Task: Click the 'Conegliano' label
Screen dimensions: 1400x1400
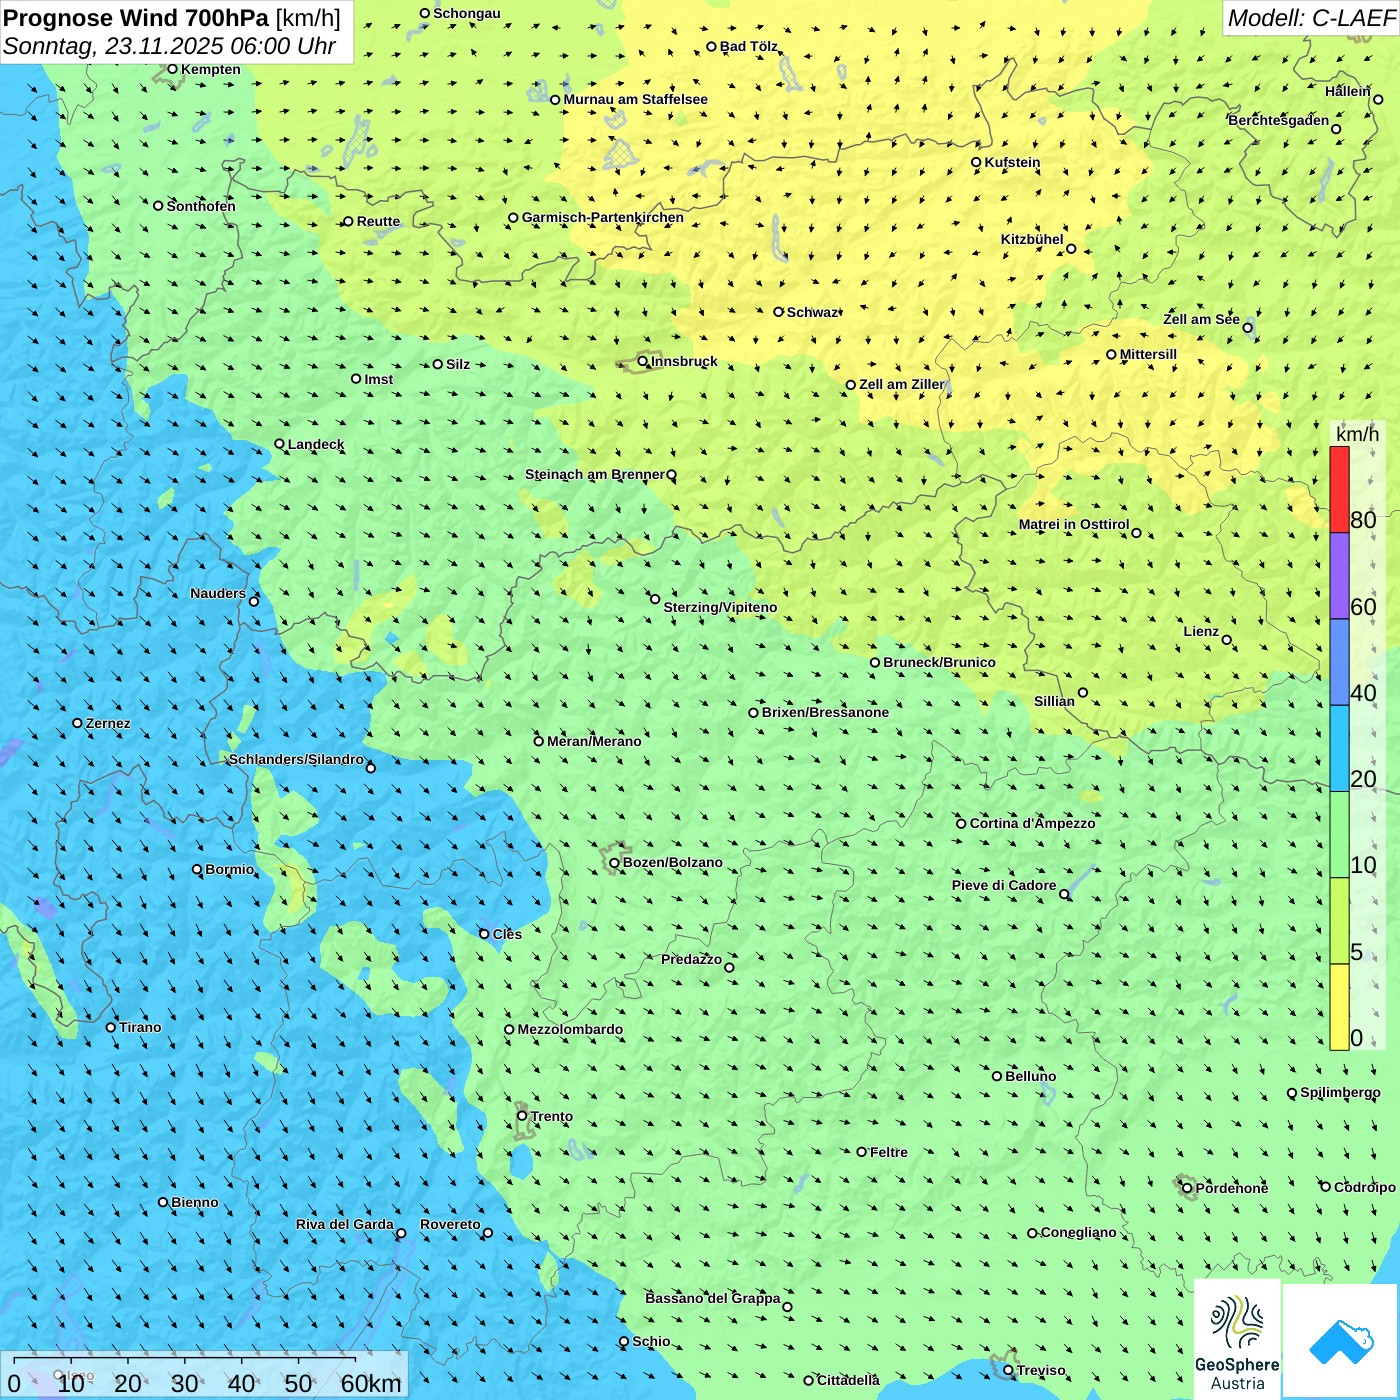Action: [x=1078, y=1232]
